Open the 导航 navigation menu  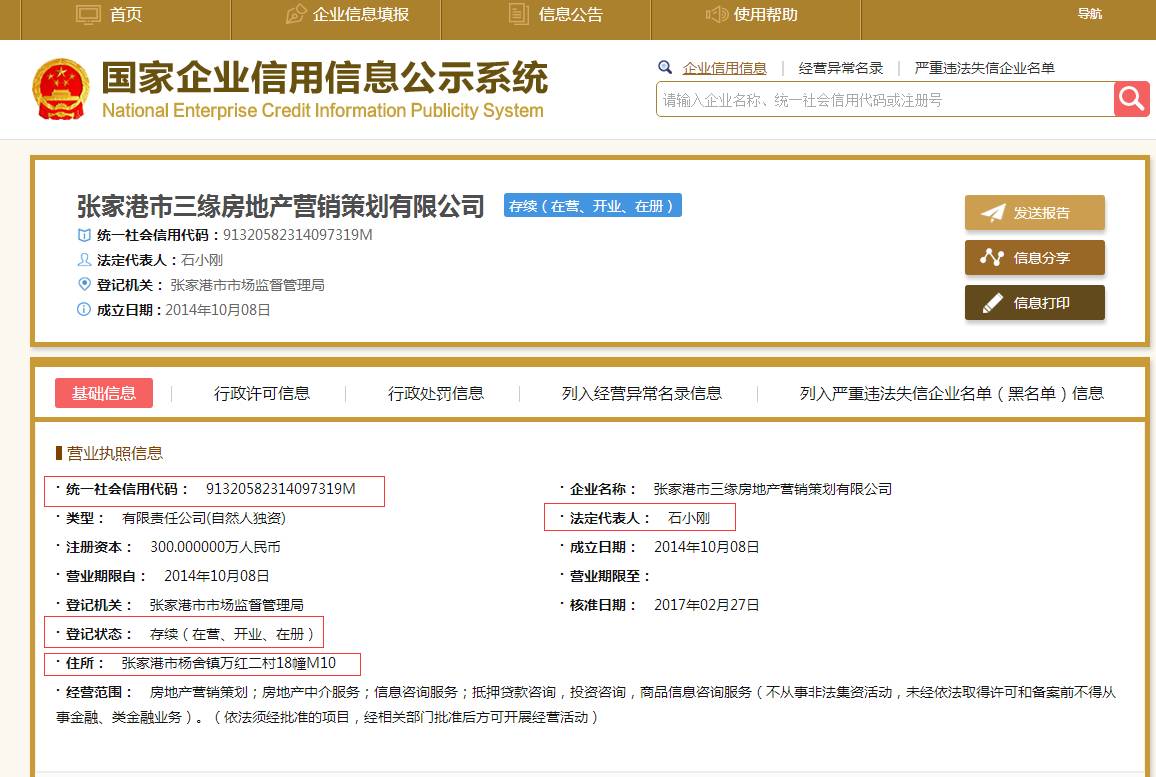click(1089, 14)
